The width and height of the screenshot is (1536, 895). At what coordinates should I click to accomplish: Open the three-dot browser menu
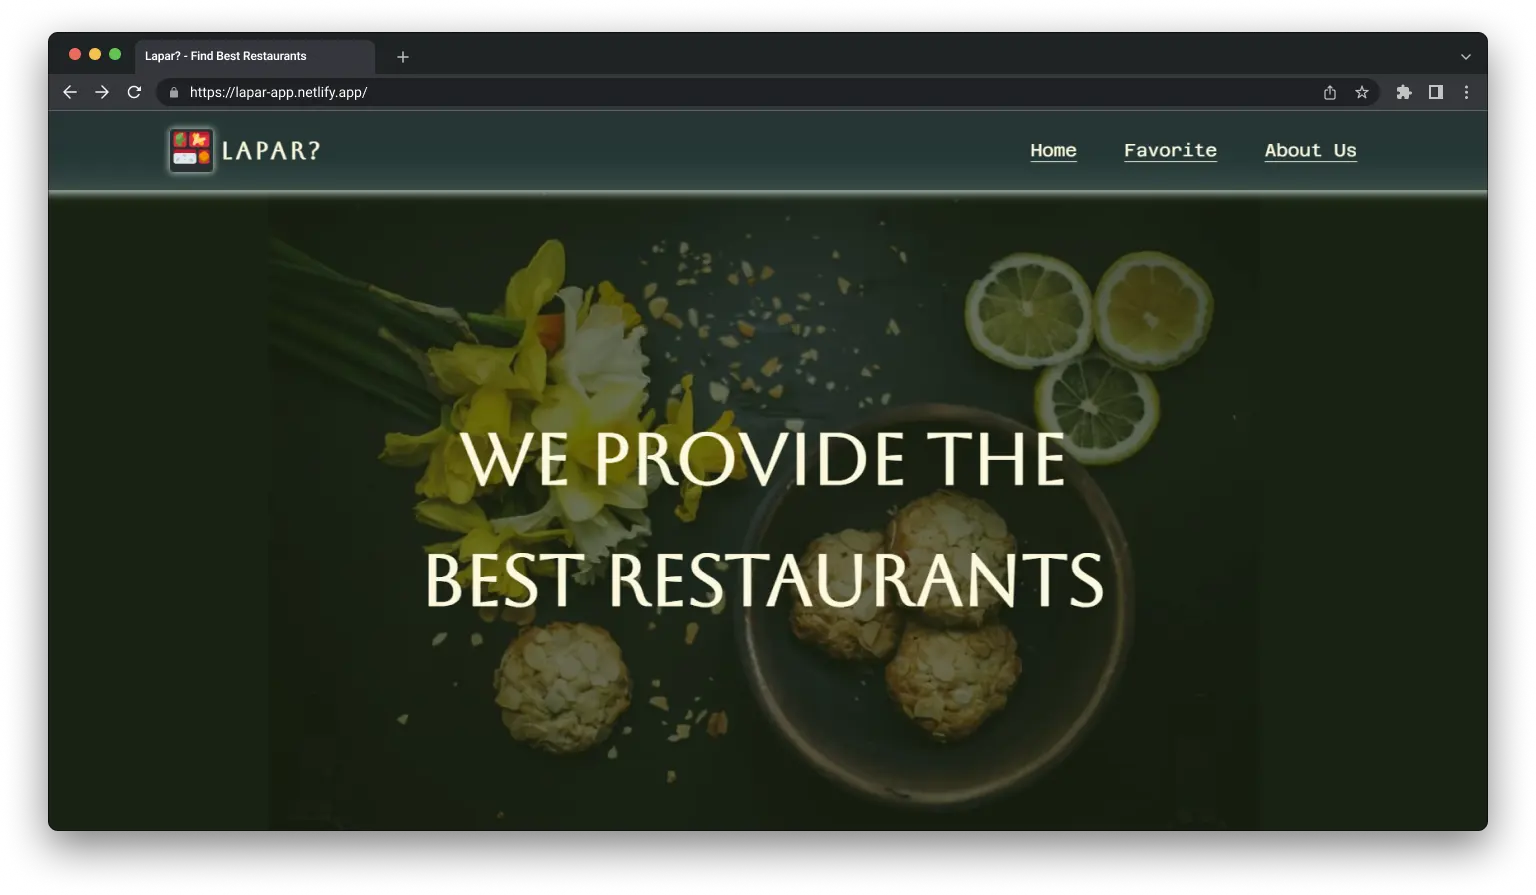(x=1466, y=92)
